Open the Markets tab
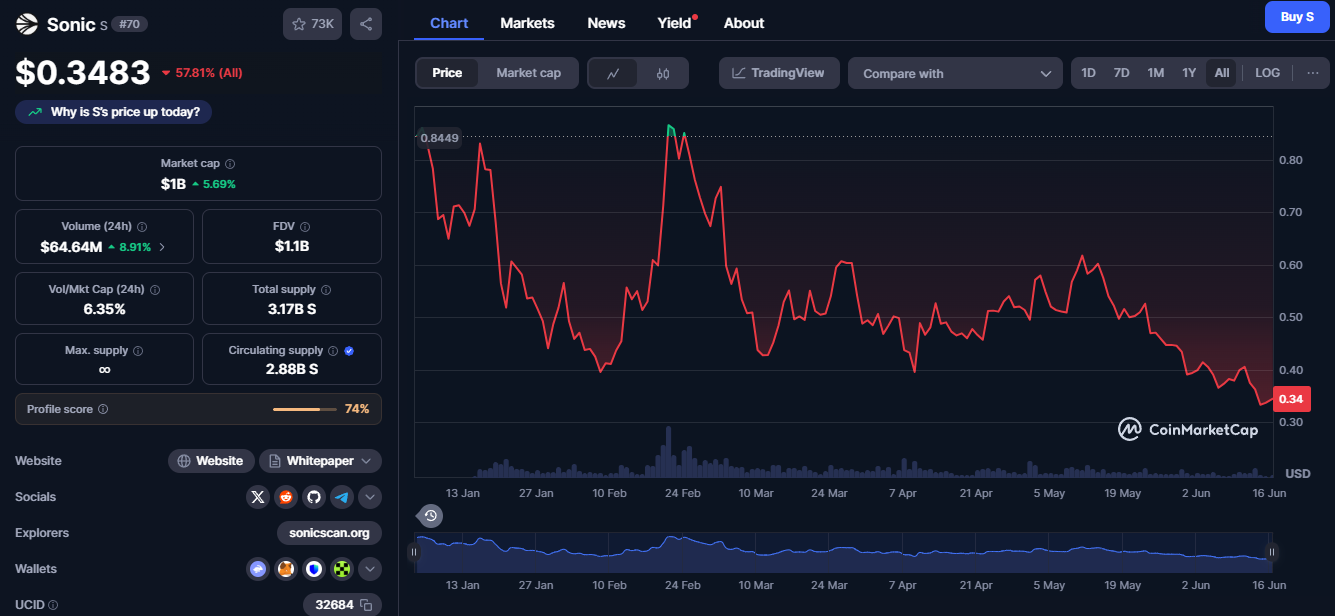Viewport: 1335px width, 616px height. (x=527, y=23)
